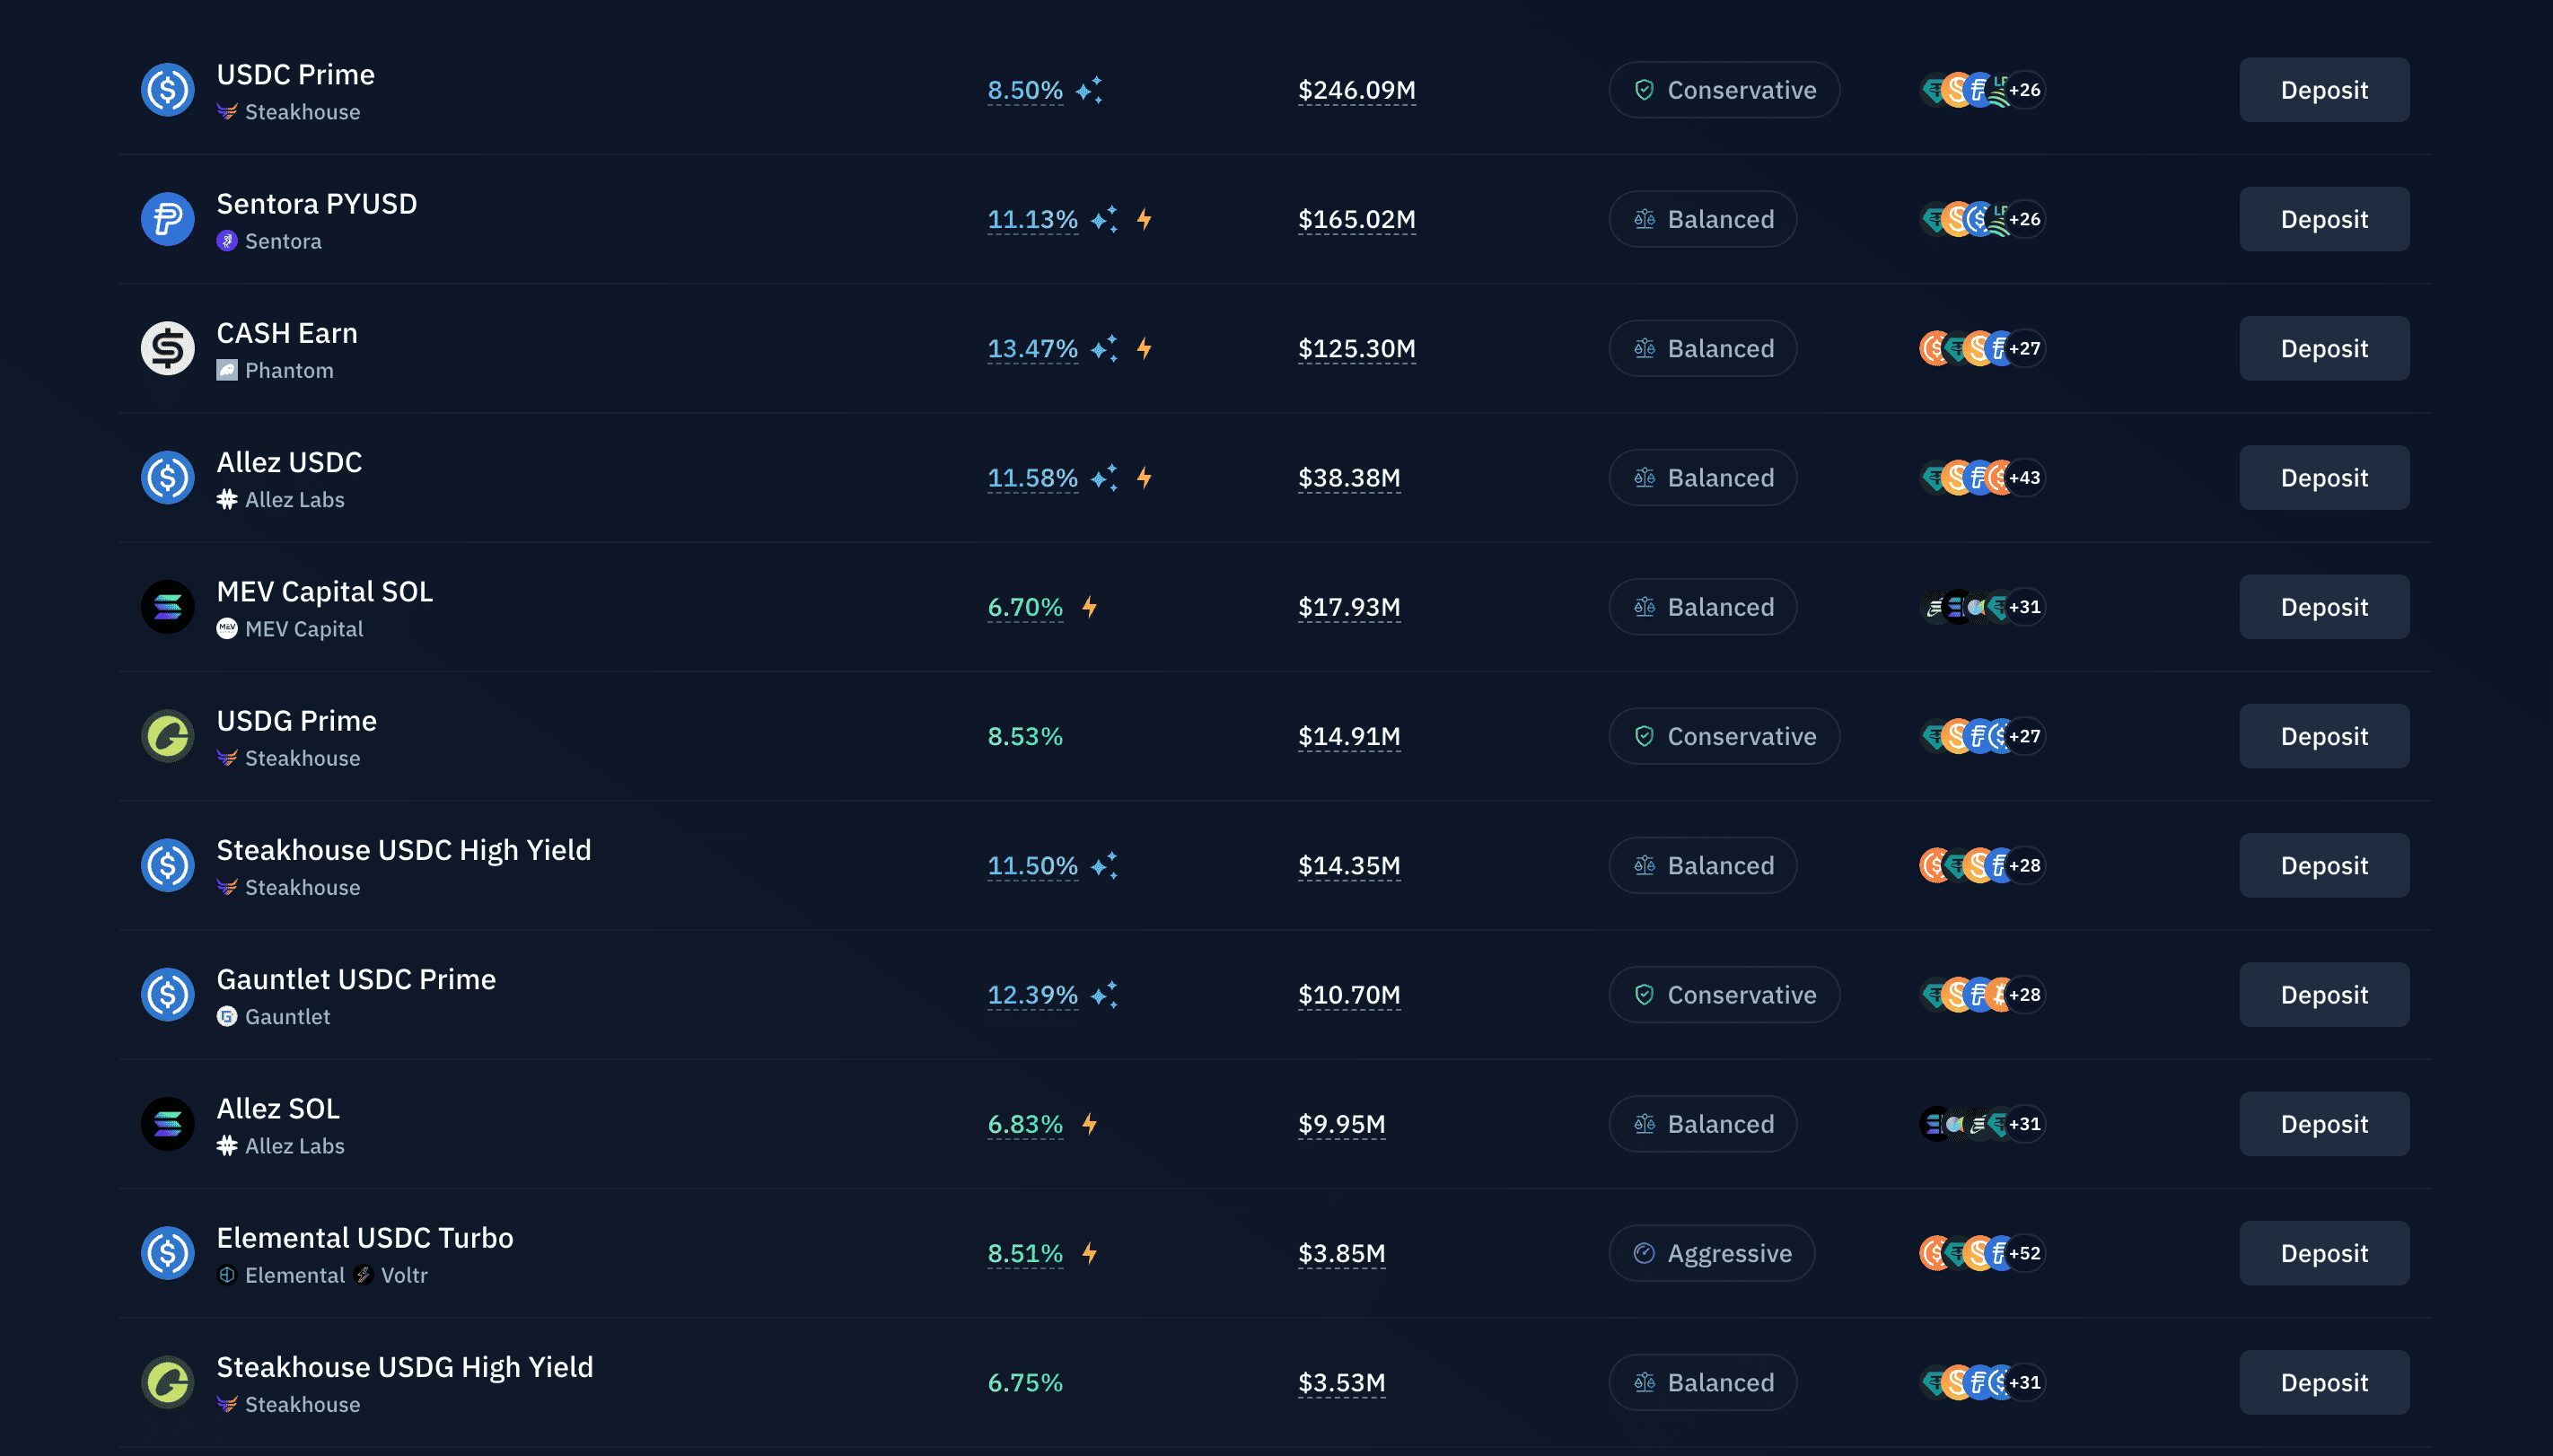Open the Gauntlet USDC Prime vault name
Image resolution: width=2553 pixels, height=1456 pixels.
(x=356, y=979)
